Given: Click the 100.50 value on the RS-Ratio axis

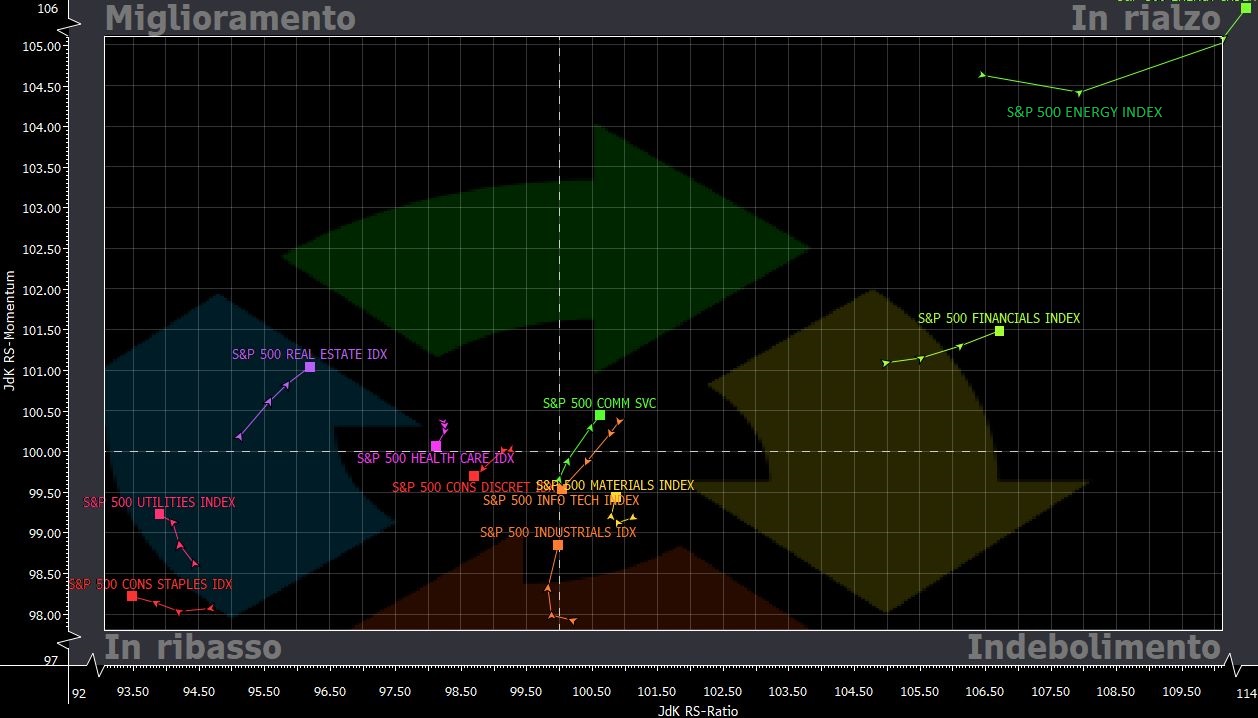Looking at the screenshot, I should pos(591,691).
